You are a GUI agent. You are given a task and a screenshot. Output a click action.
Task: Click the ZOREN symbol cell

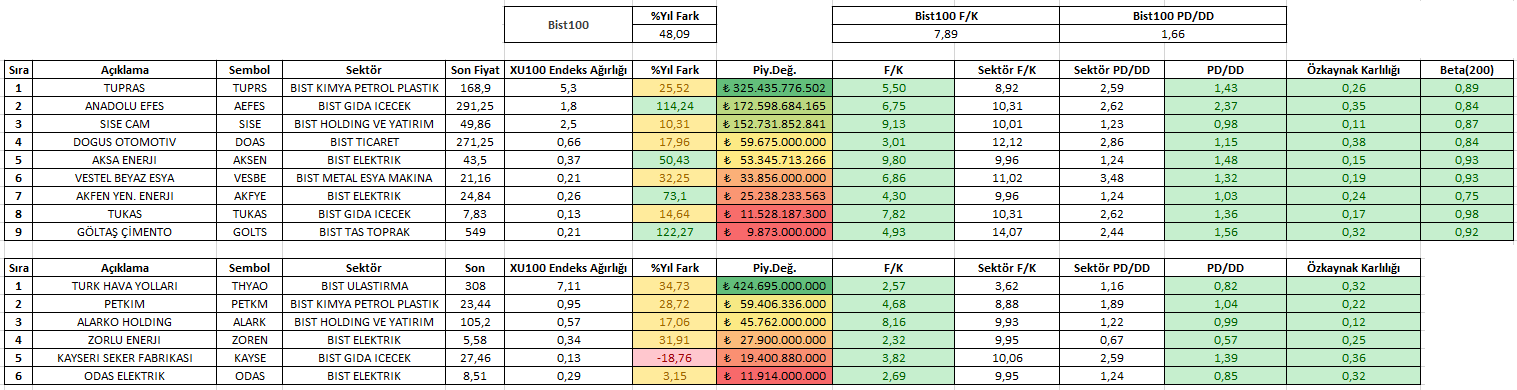pyautogui.click(x=249, y=340)
